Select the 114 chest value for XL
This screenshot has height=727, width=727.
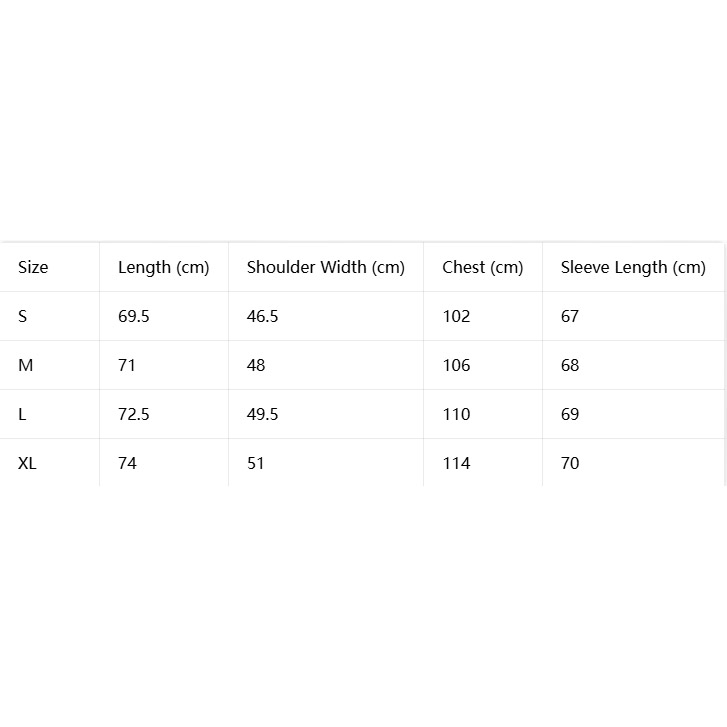456,463
